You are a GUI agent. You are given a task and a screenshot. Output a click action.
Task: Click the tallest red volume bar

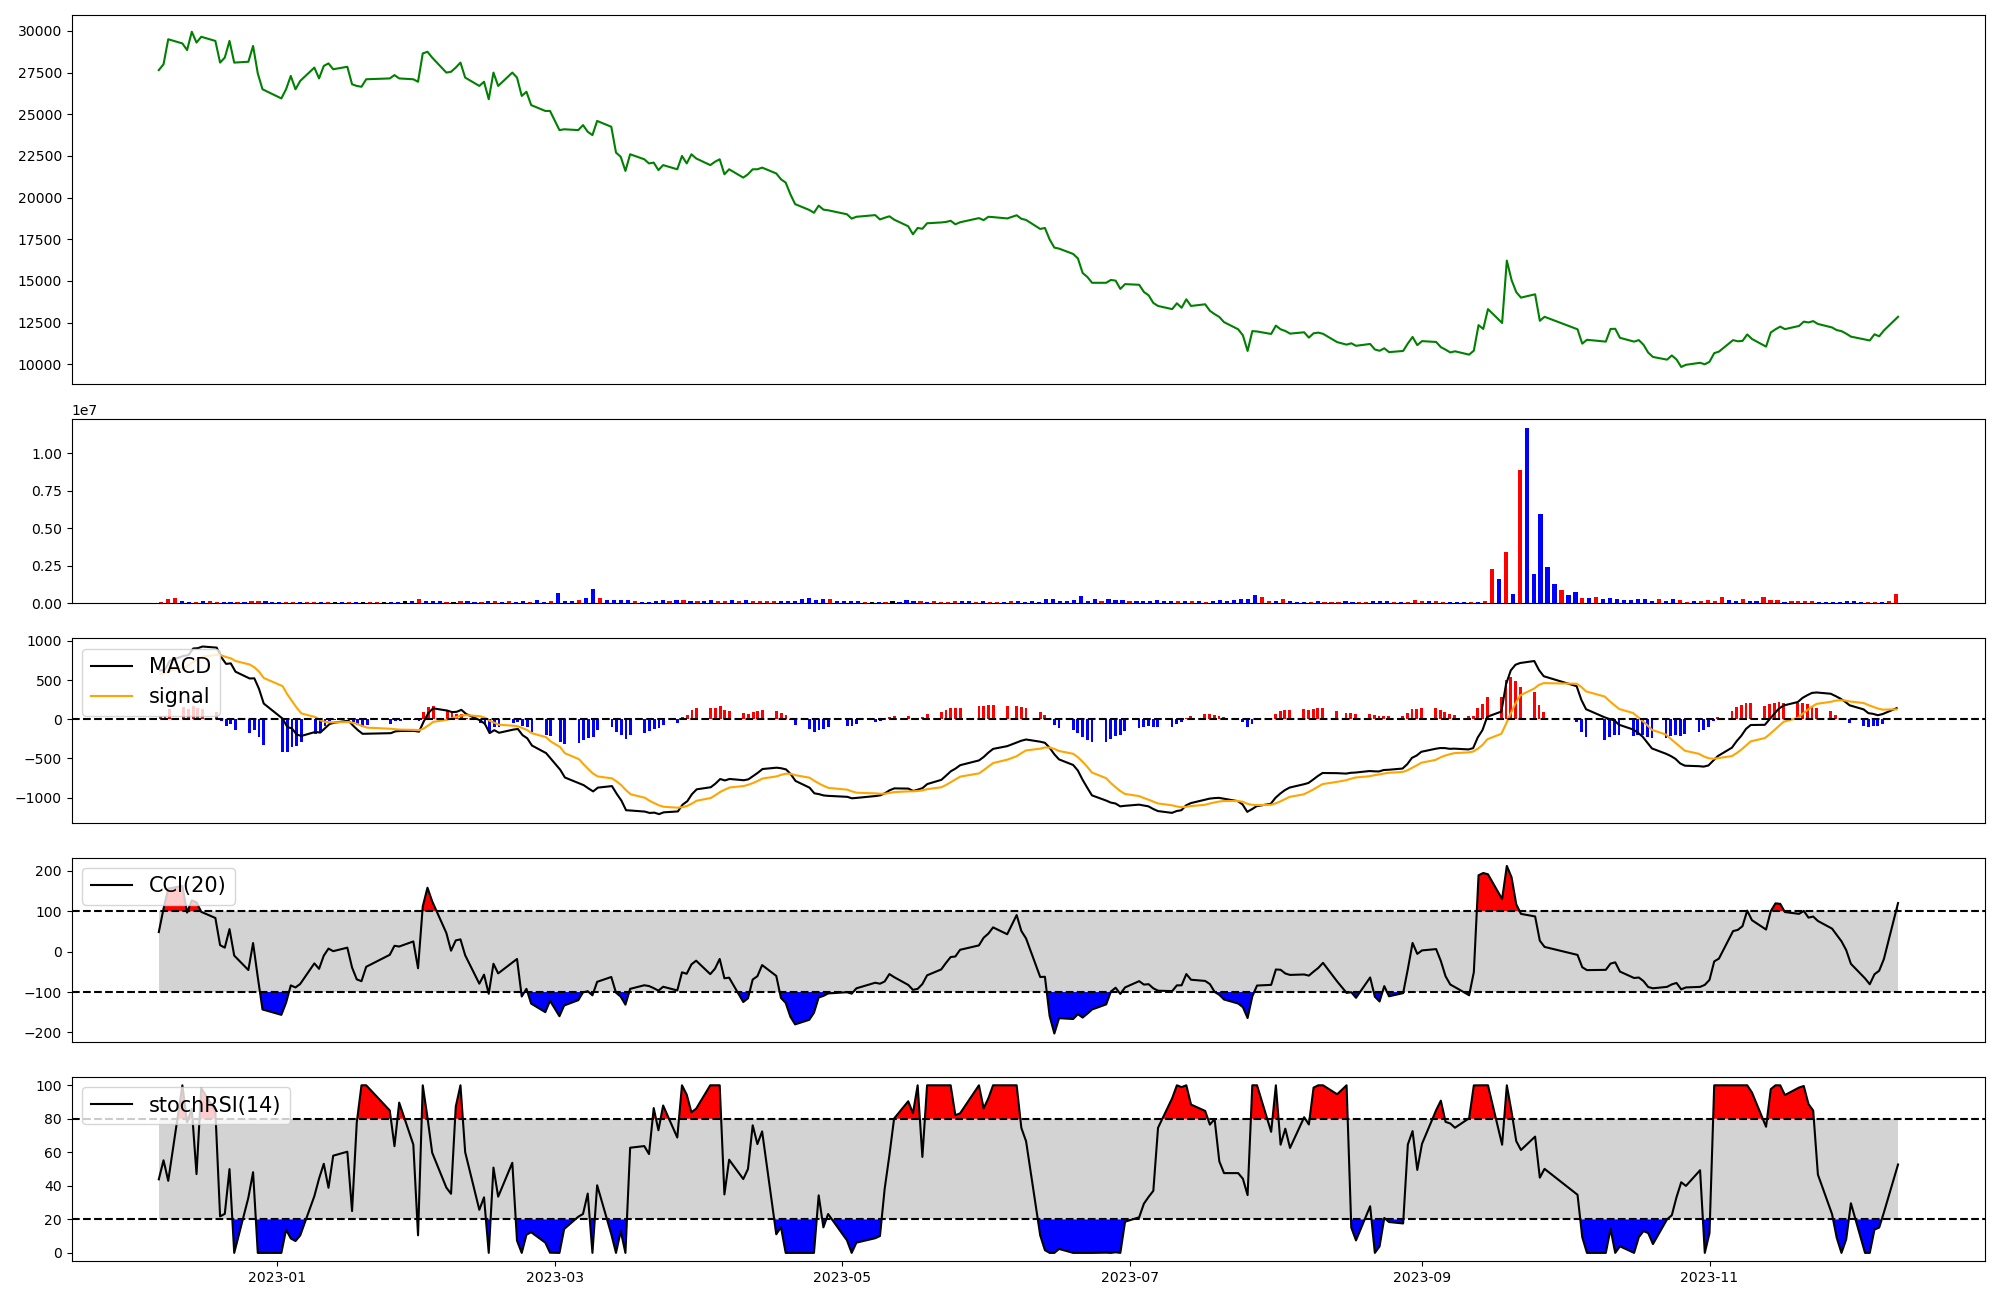point(1520,536)
